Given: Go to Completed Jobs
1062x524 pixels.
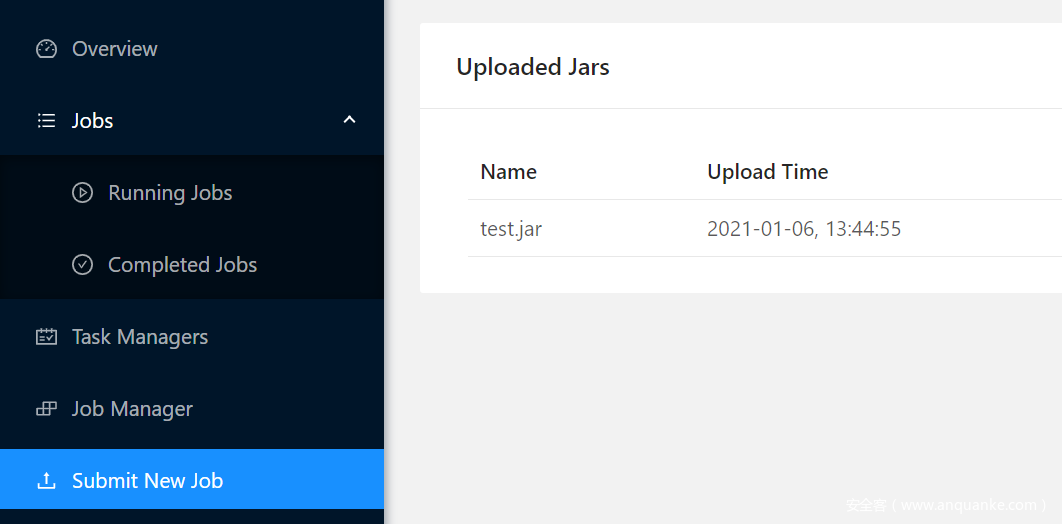Looking at the screenshot, I should point(192,265).
